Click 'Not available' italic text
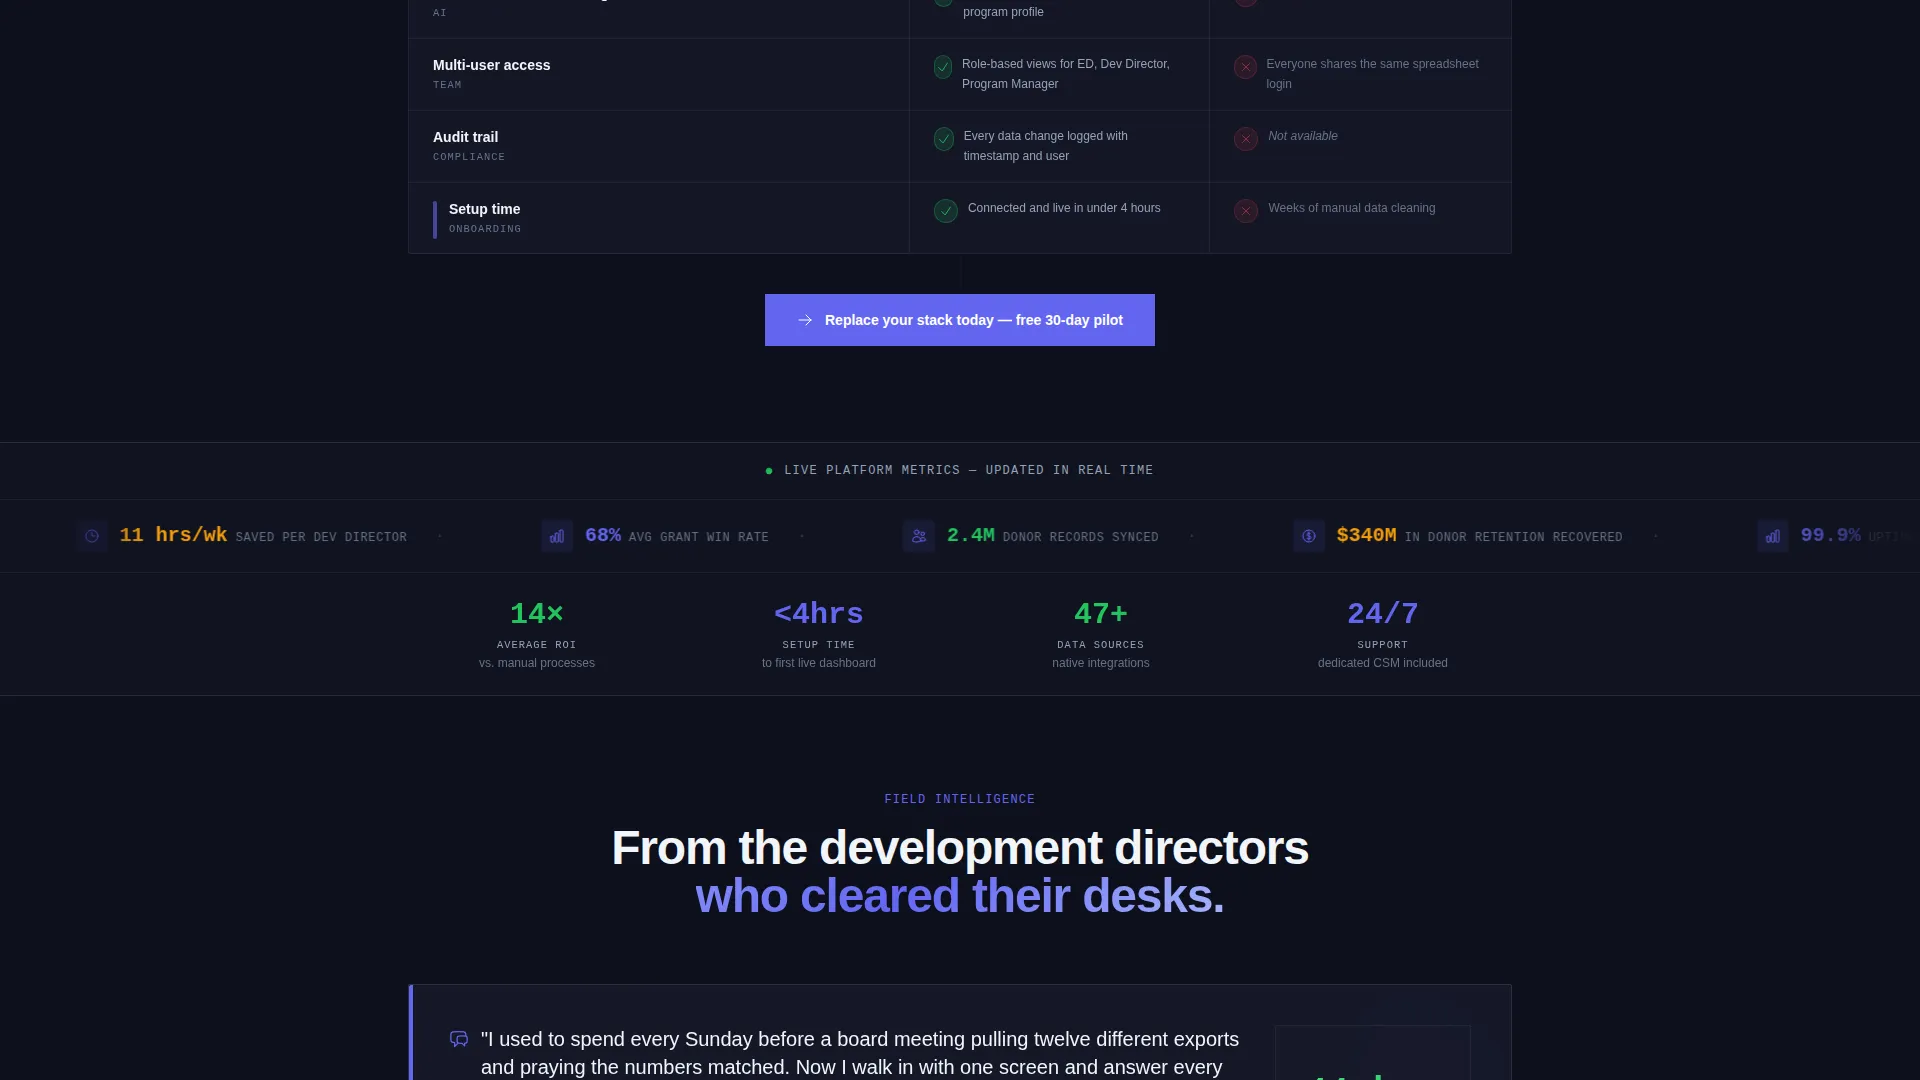 [1303, 136]
